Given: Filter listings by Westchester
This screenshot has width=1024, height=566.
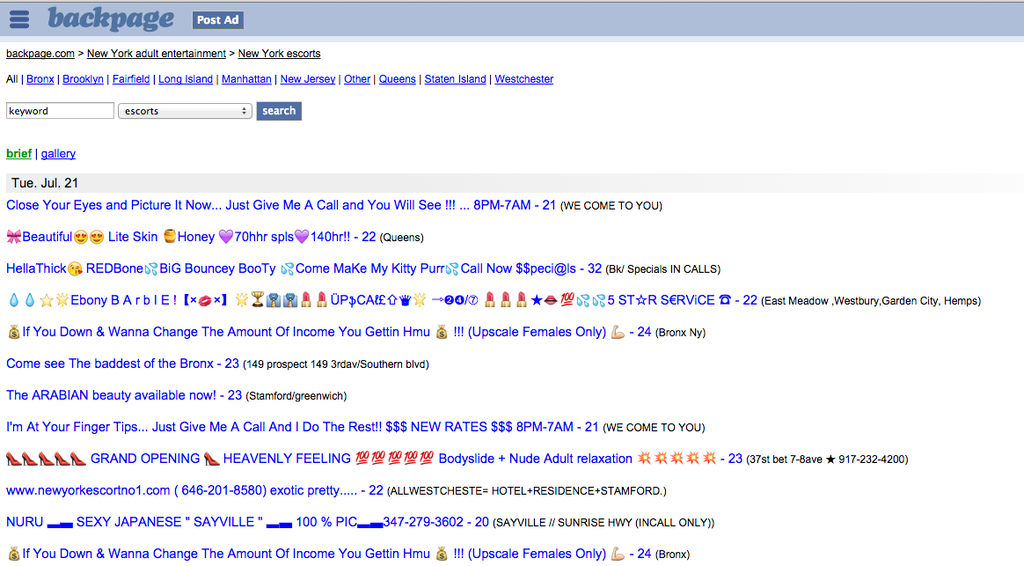Looking at the screenshot, I should pos(524,79).
